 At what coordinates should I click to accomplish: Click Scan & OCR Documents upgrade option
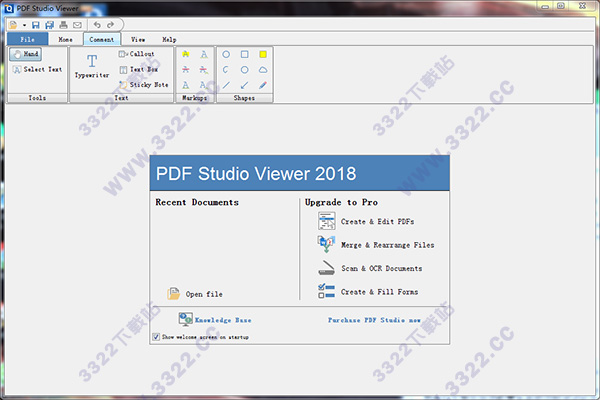pos(370,268)
